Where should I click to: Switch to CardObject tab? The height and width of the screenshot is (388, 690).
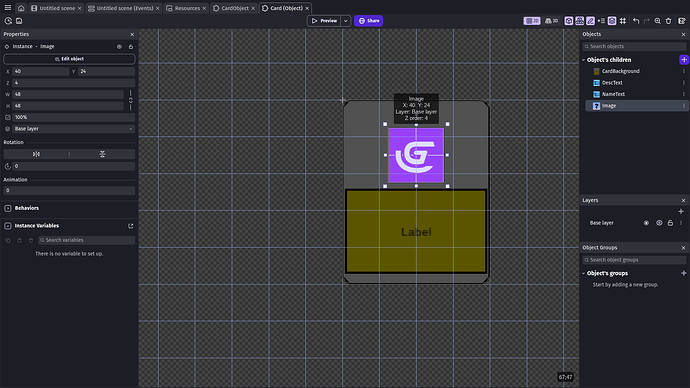235,8
